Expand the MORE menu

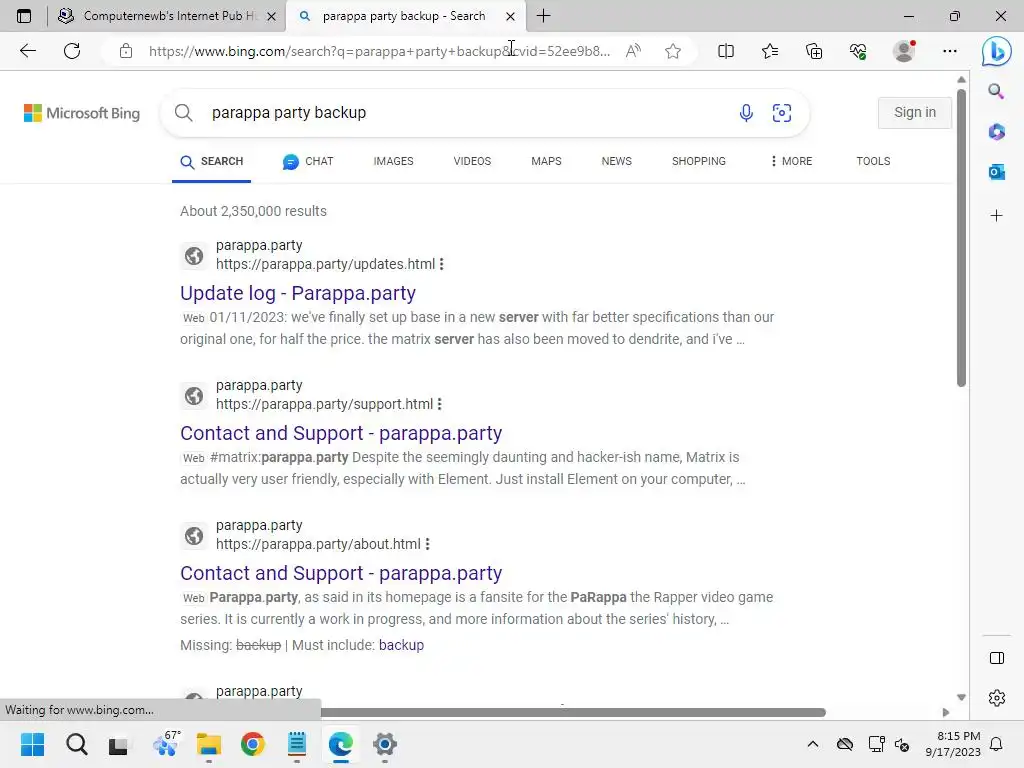(x=791, y=161)
